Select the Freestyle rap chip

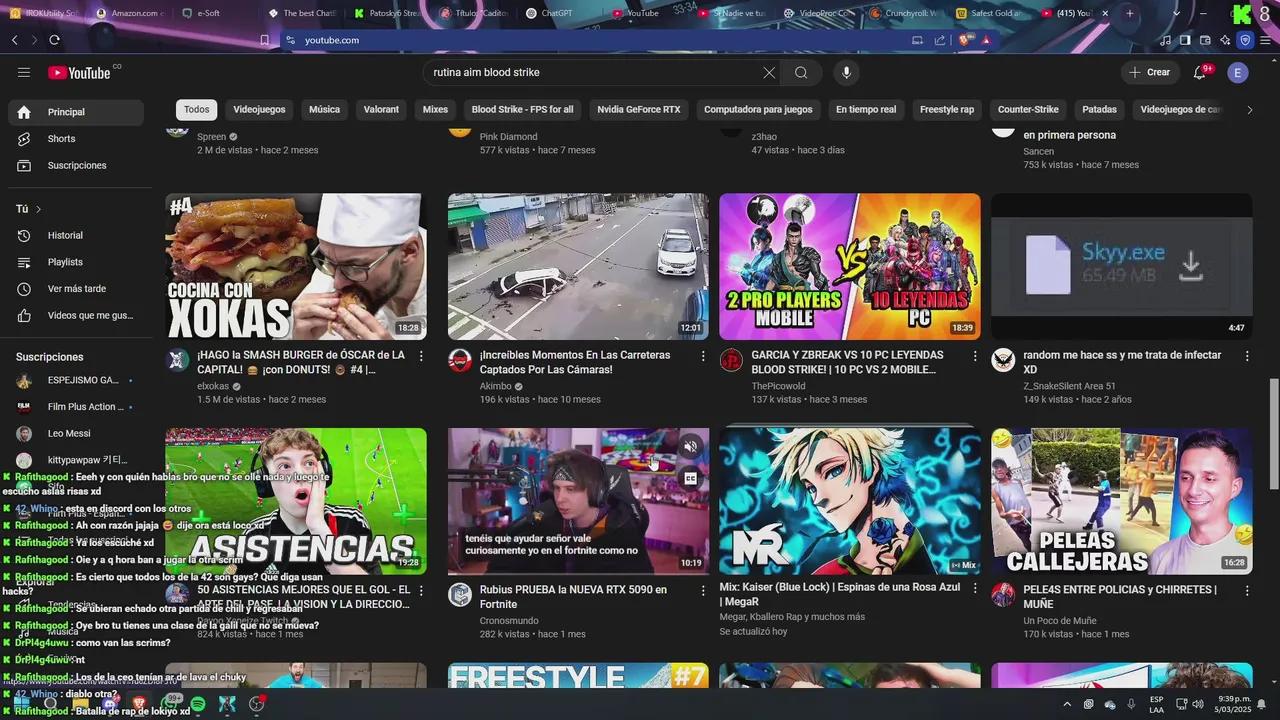[947, 109]
